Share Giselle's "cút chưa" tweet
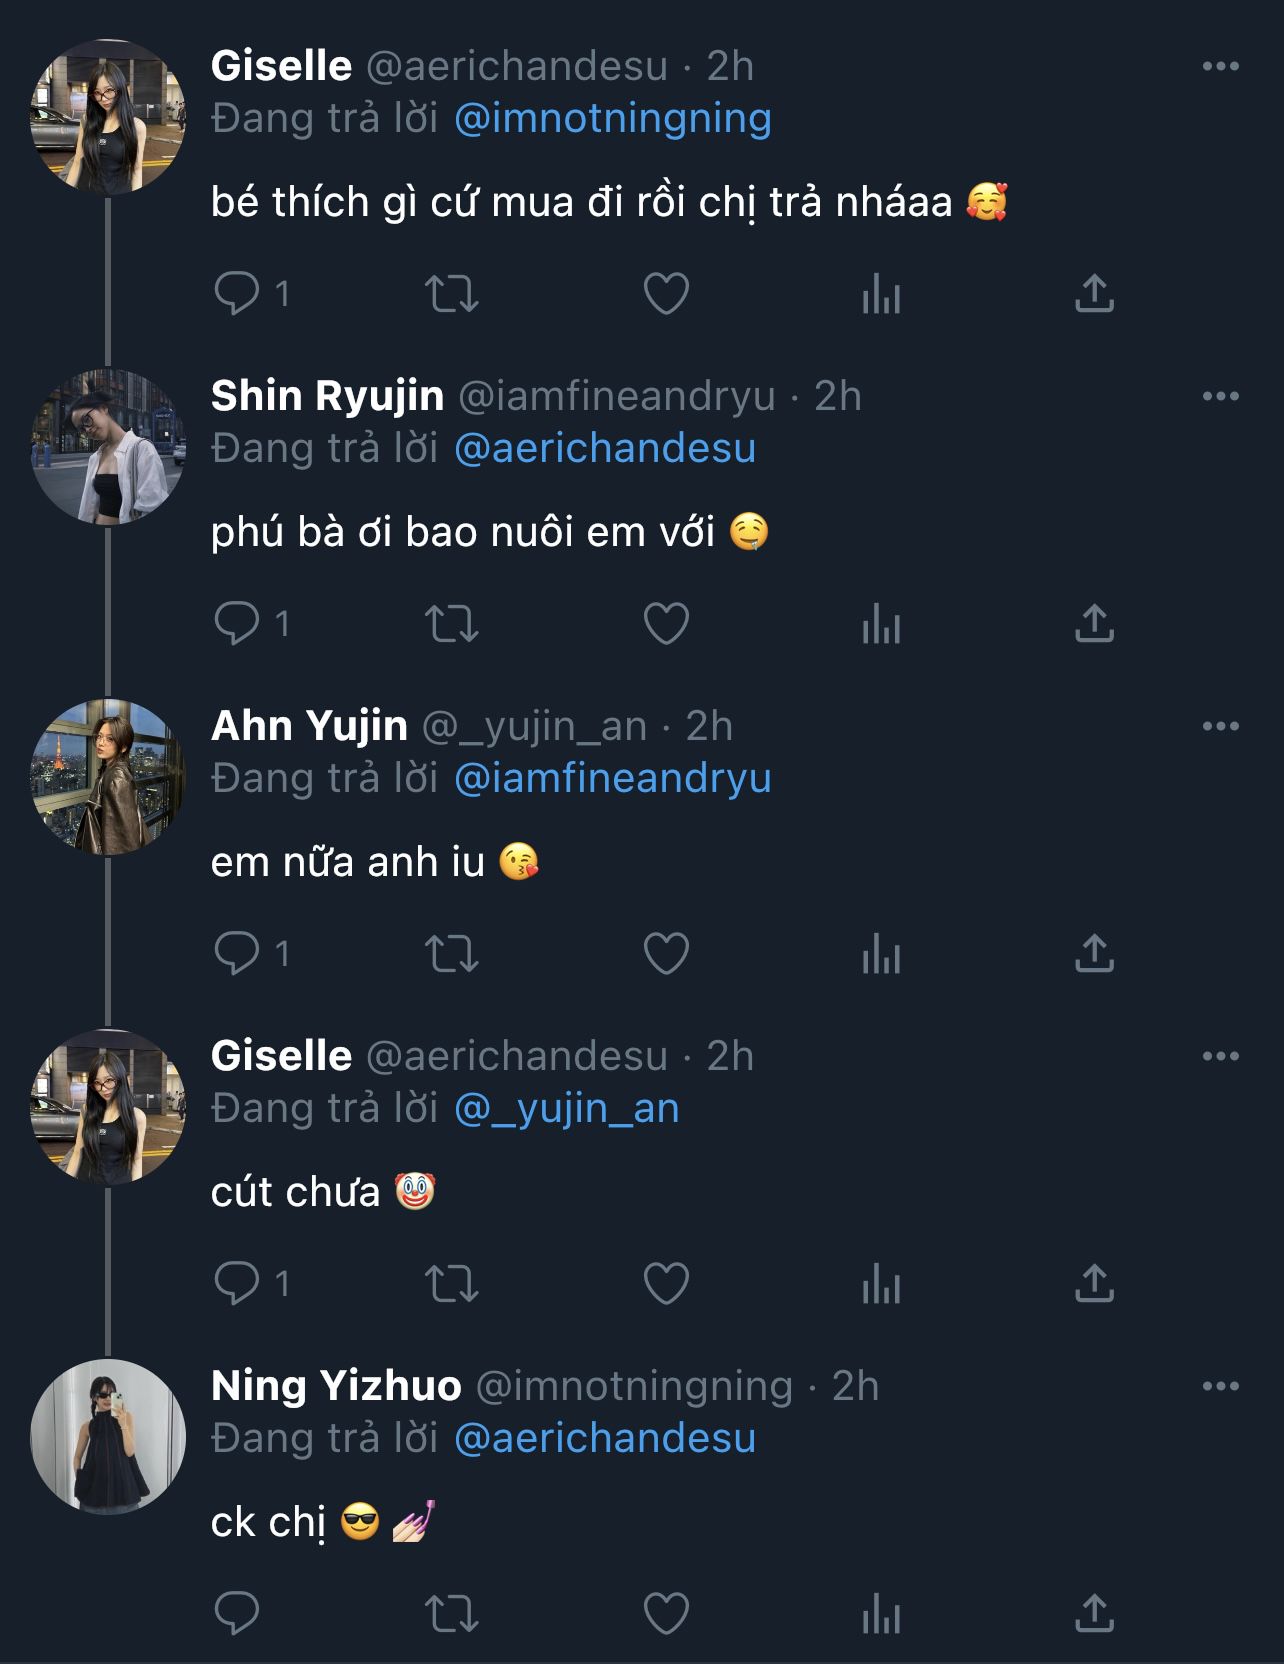 pos(1094,1284)
